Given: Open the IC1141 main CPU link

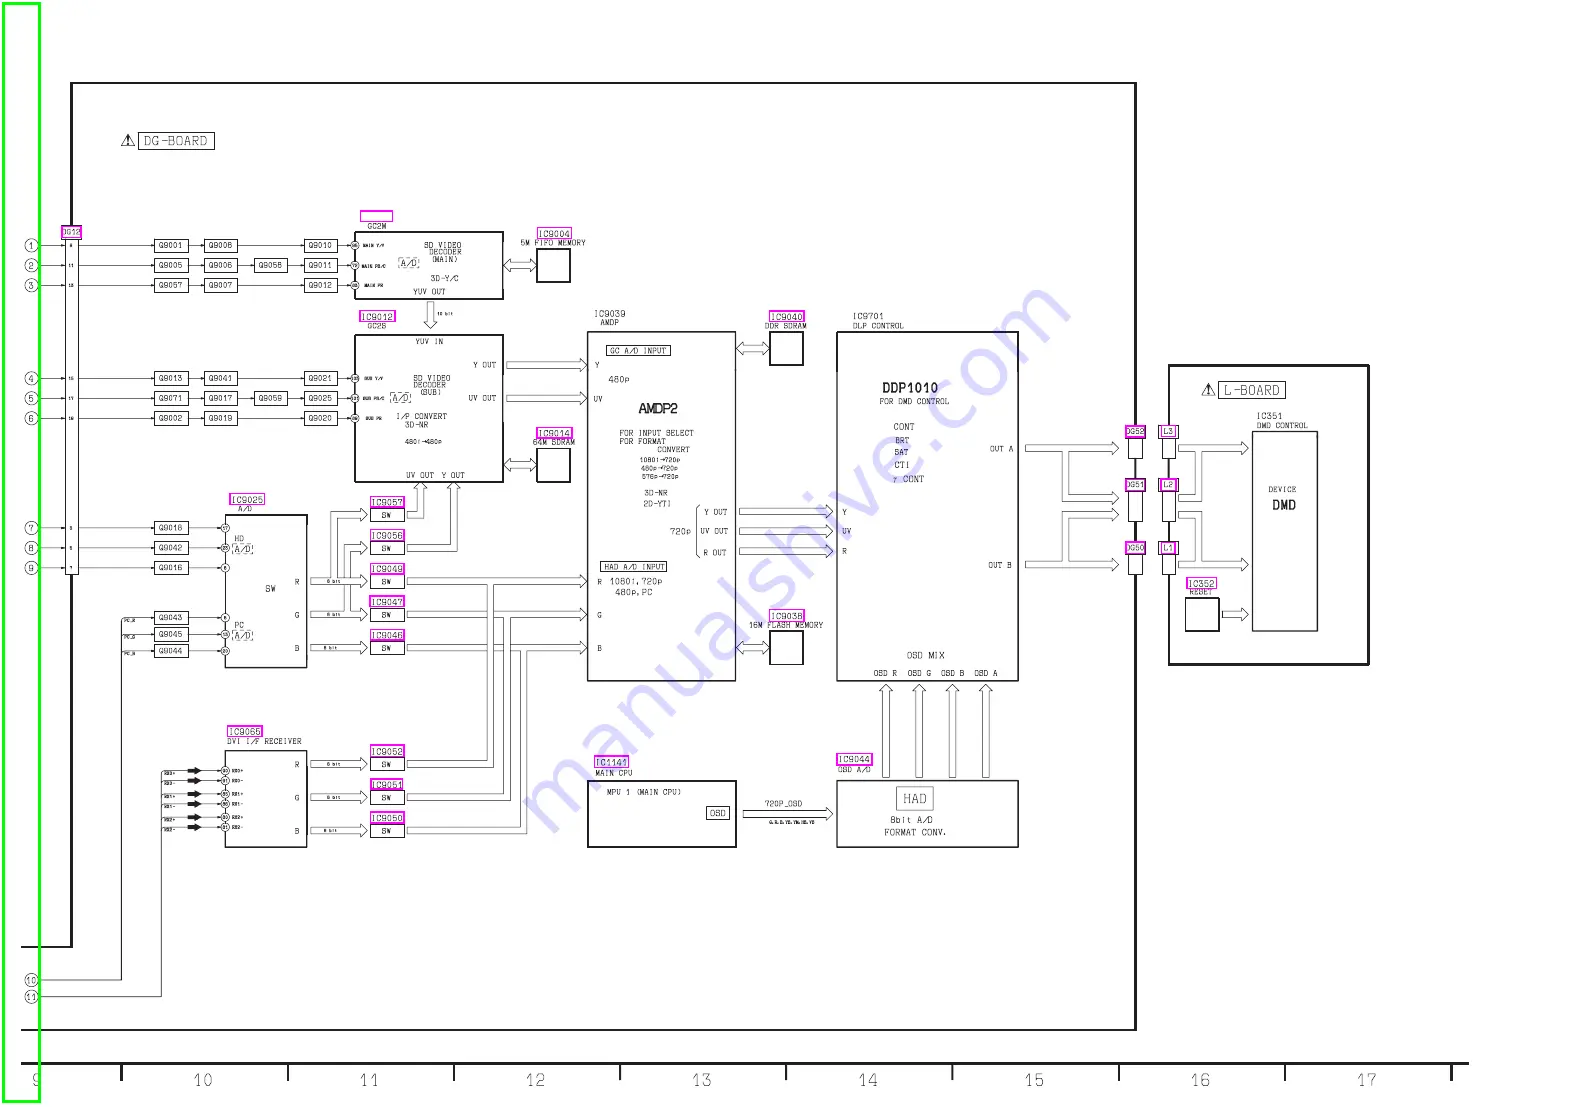Looking at the screenshot, I should [x=612, y=762].
